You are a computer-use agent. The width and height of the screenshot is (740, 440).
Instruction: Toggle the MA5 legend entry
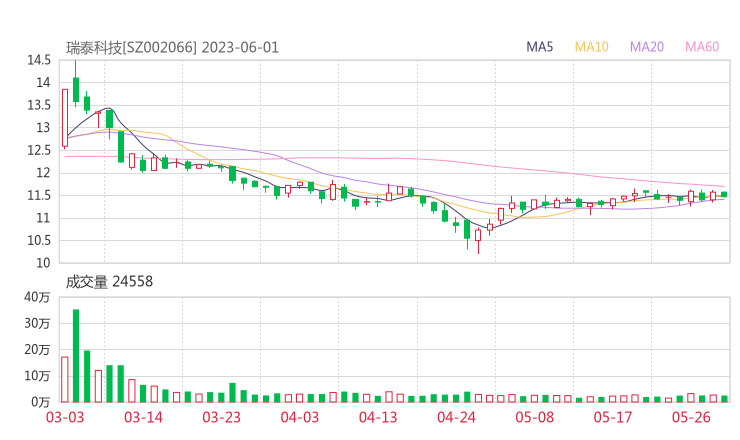[539, 47]
